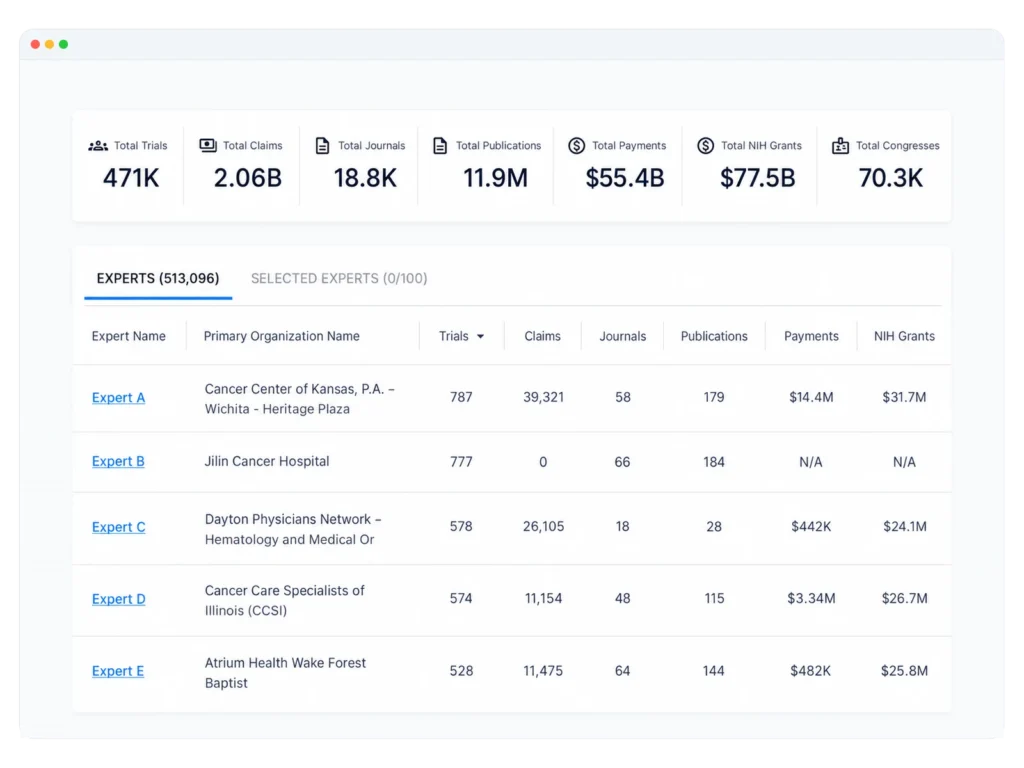Click the Total Publications document icon
Image resolution: width=1024 pixels, height=768 pixels.
point(440,146)
